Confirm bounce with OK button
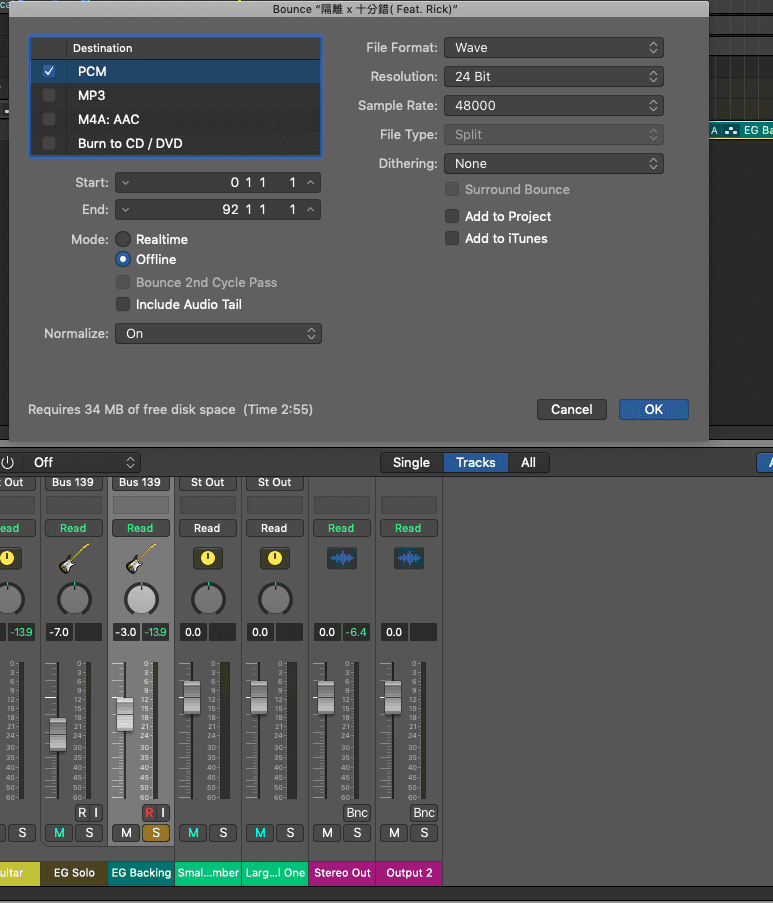Image resolution: width=773 pixels, height=903 pixels. click(654, 409)
